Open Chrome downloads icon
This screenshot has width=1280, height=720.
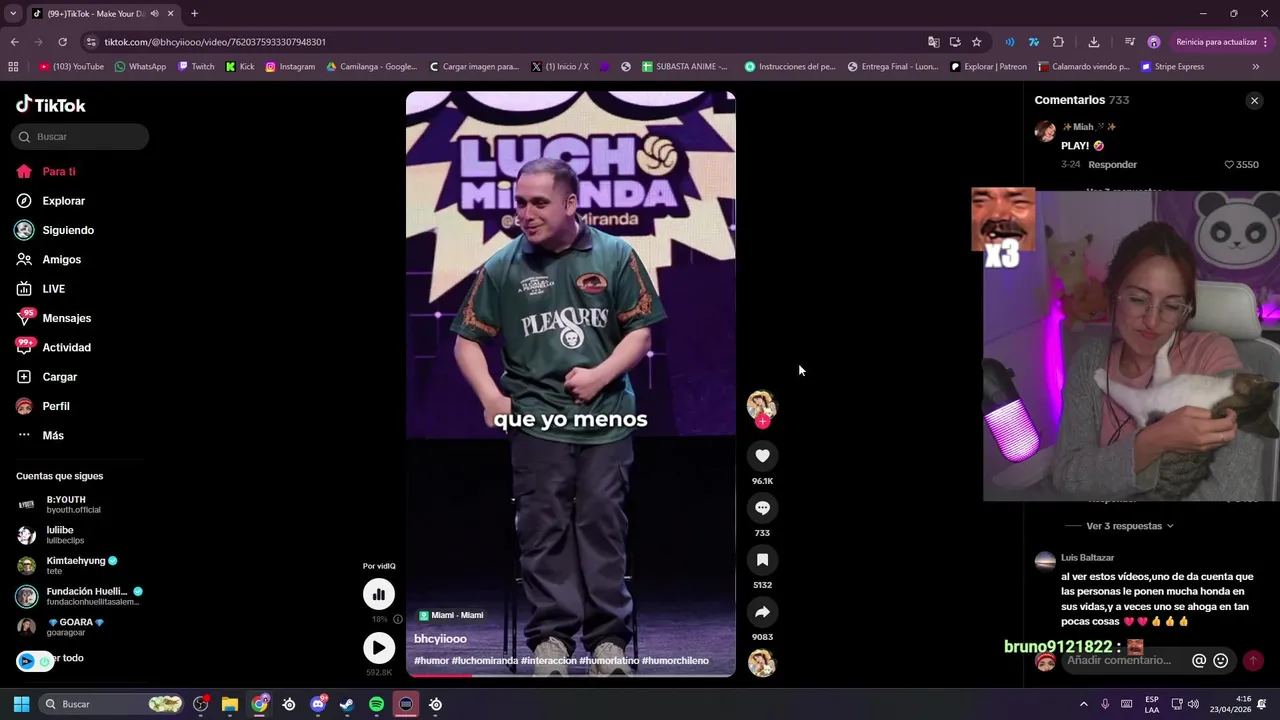coord(1093,42)
